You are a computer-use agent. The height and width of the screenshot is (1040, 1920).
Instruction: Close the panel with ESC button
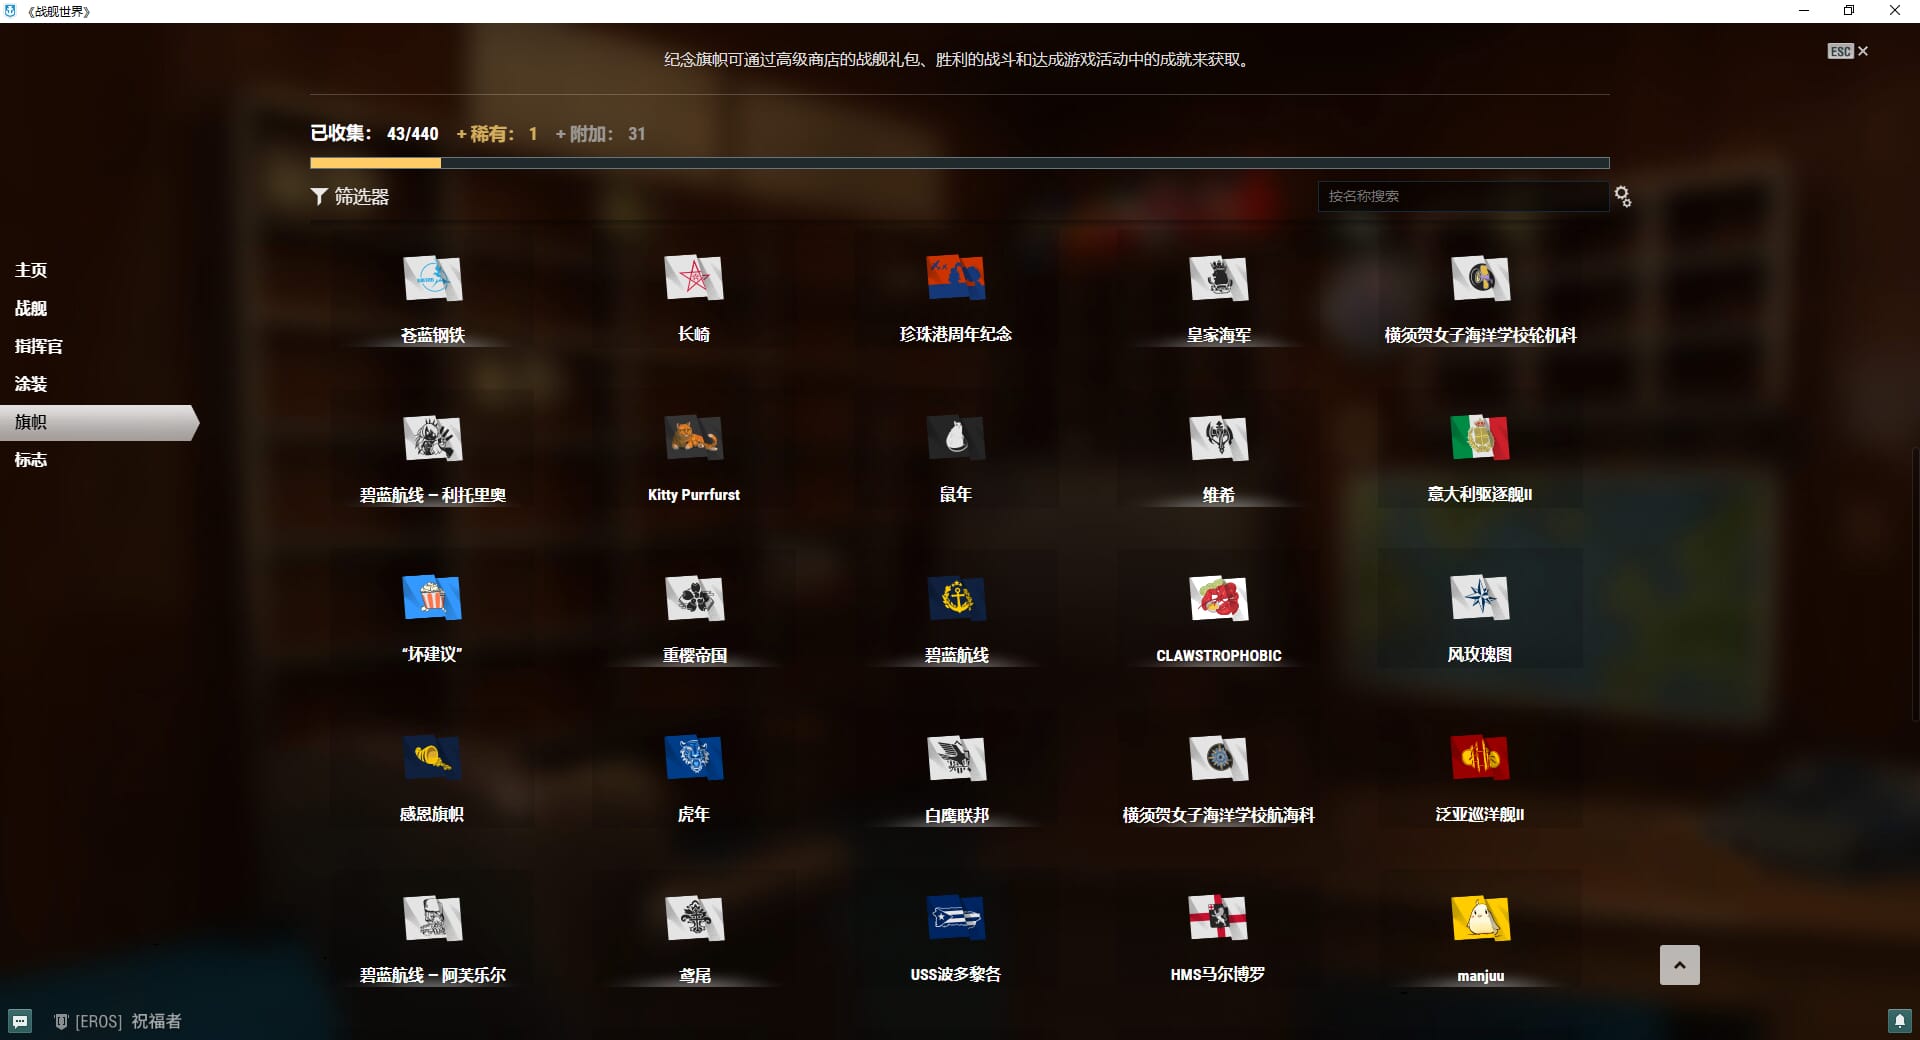tap(1847, 51)
